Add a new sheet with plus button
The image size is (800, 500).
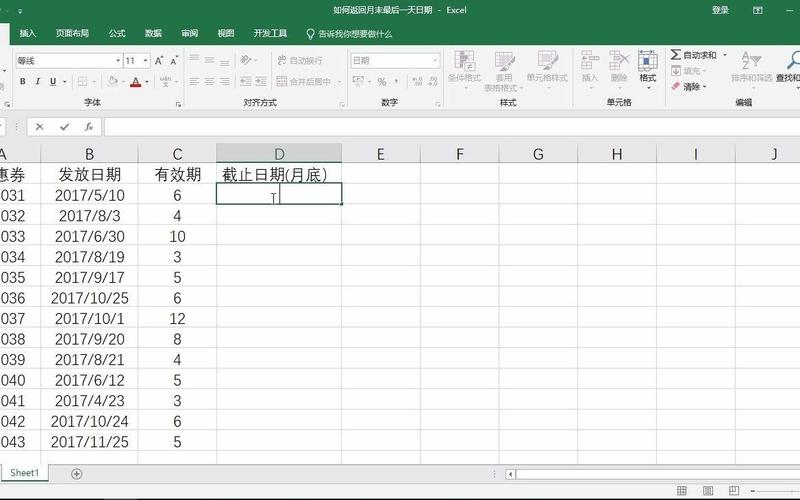pos(77,474)
